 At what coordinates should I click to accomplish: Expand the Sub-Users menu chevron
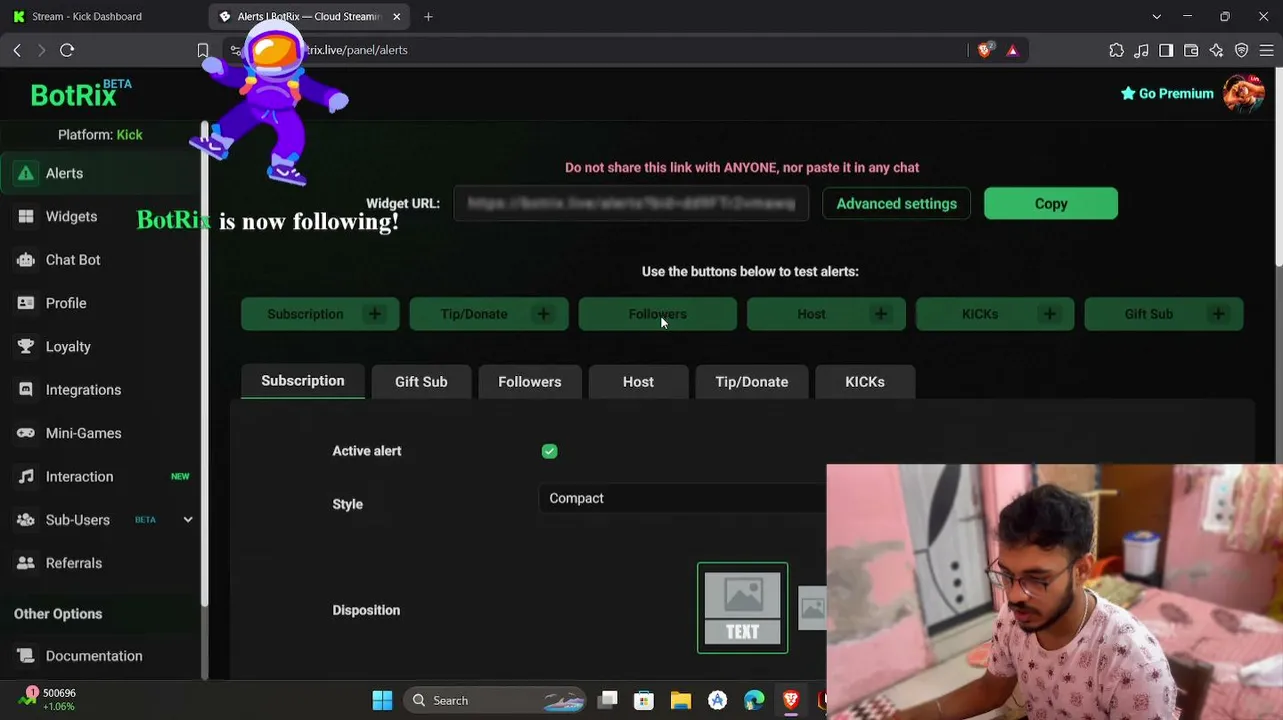pyautogui.click(x=187, y=520)
